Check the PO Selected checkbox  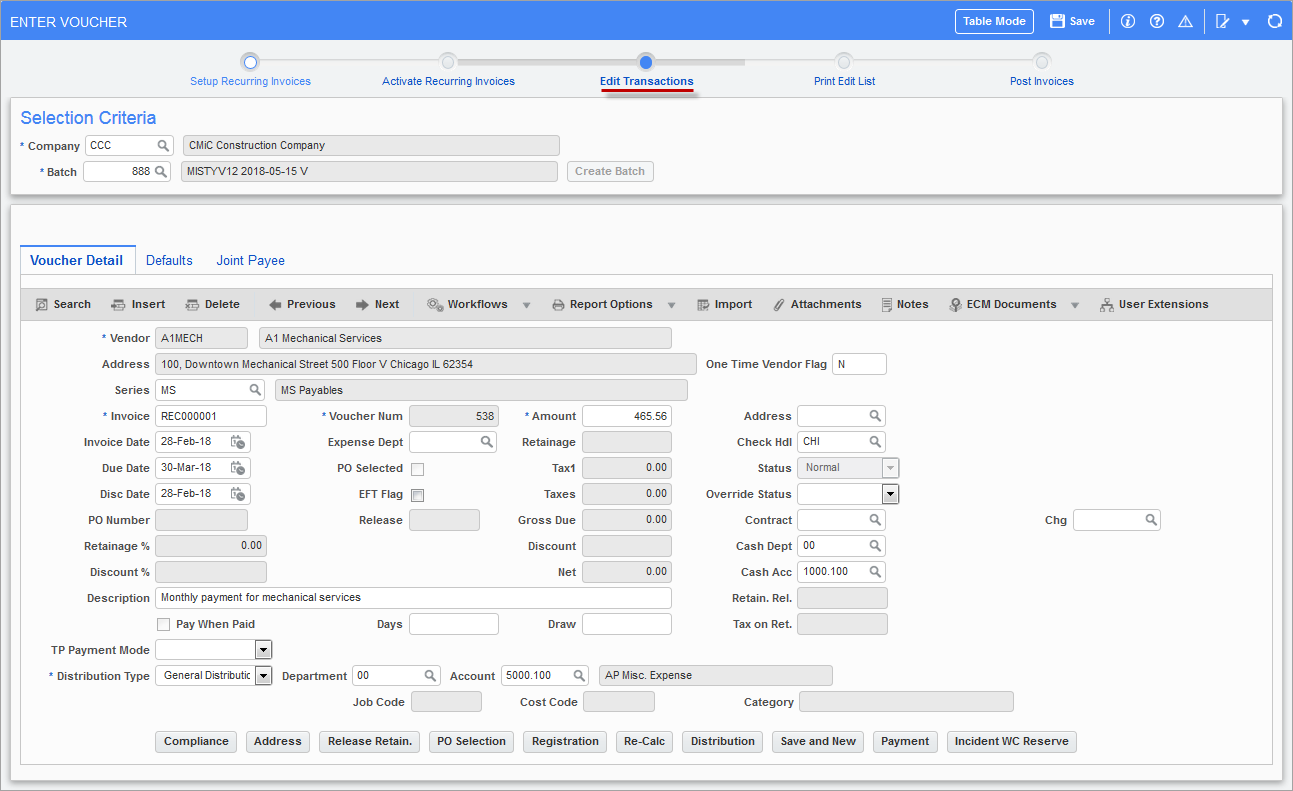(417, 467)
